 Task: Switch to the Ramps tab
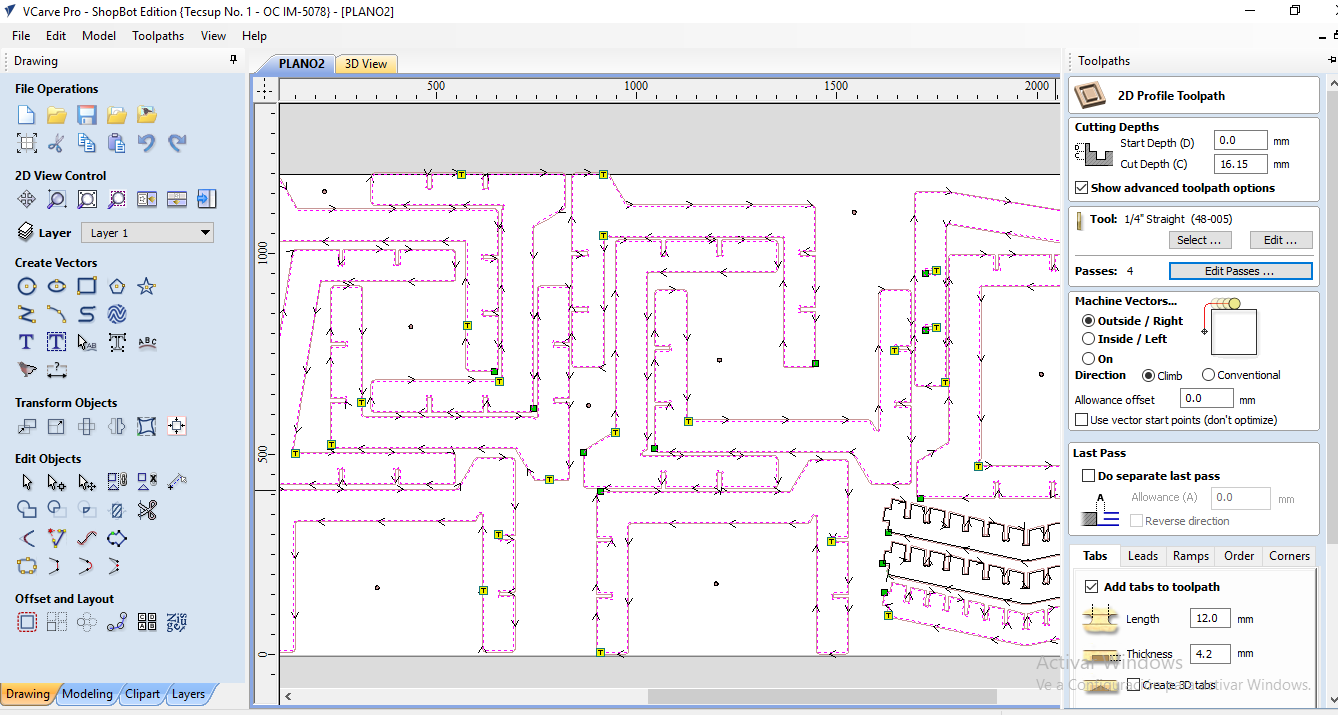(x=1191, y=556)
